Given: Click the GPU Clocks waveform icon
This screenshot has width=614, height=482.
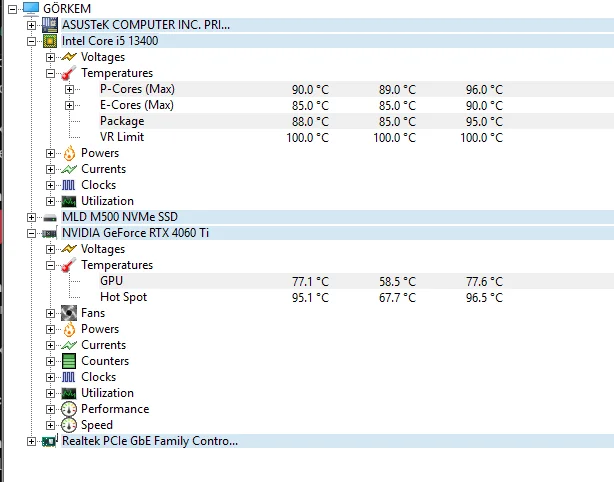Looking at the screenshot, I should click(x=69, y=377).
